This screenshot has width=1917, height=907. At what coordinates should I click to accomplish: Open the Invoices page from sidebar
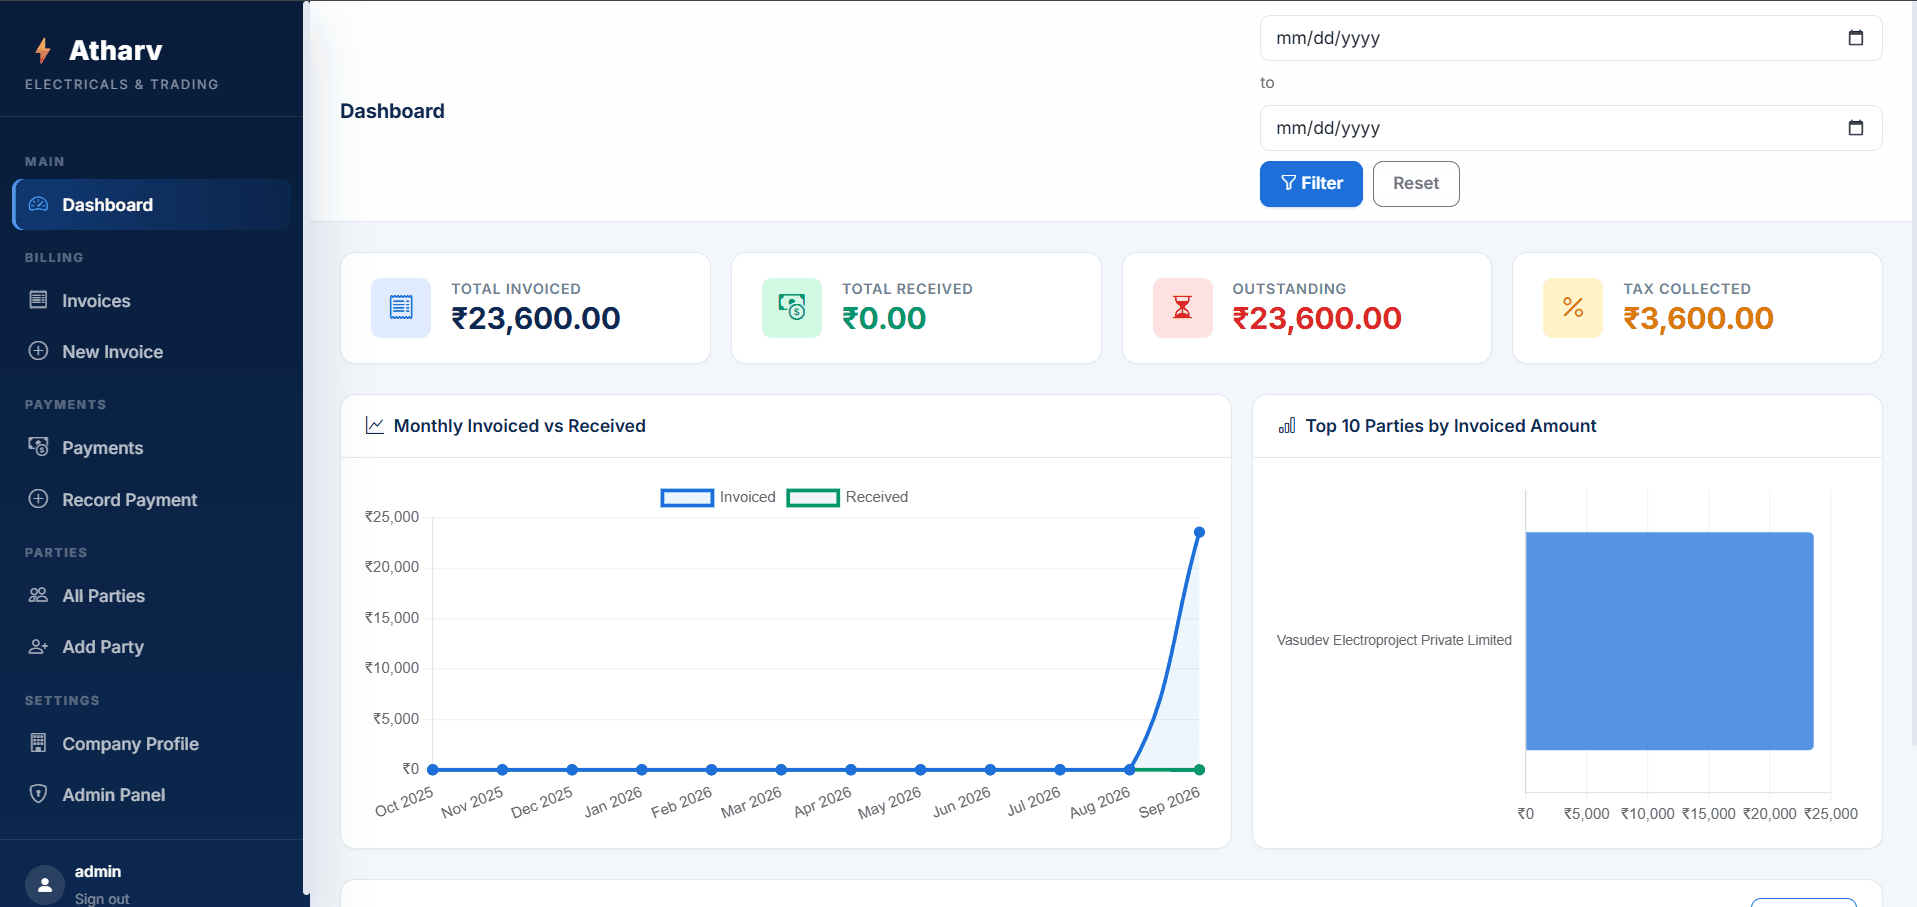pos(152,300)
